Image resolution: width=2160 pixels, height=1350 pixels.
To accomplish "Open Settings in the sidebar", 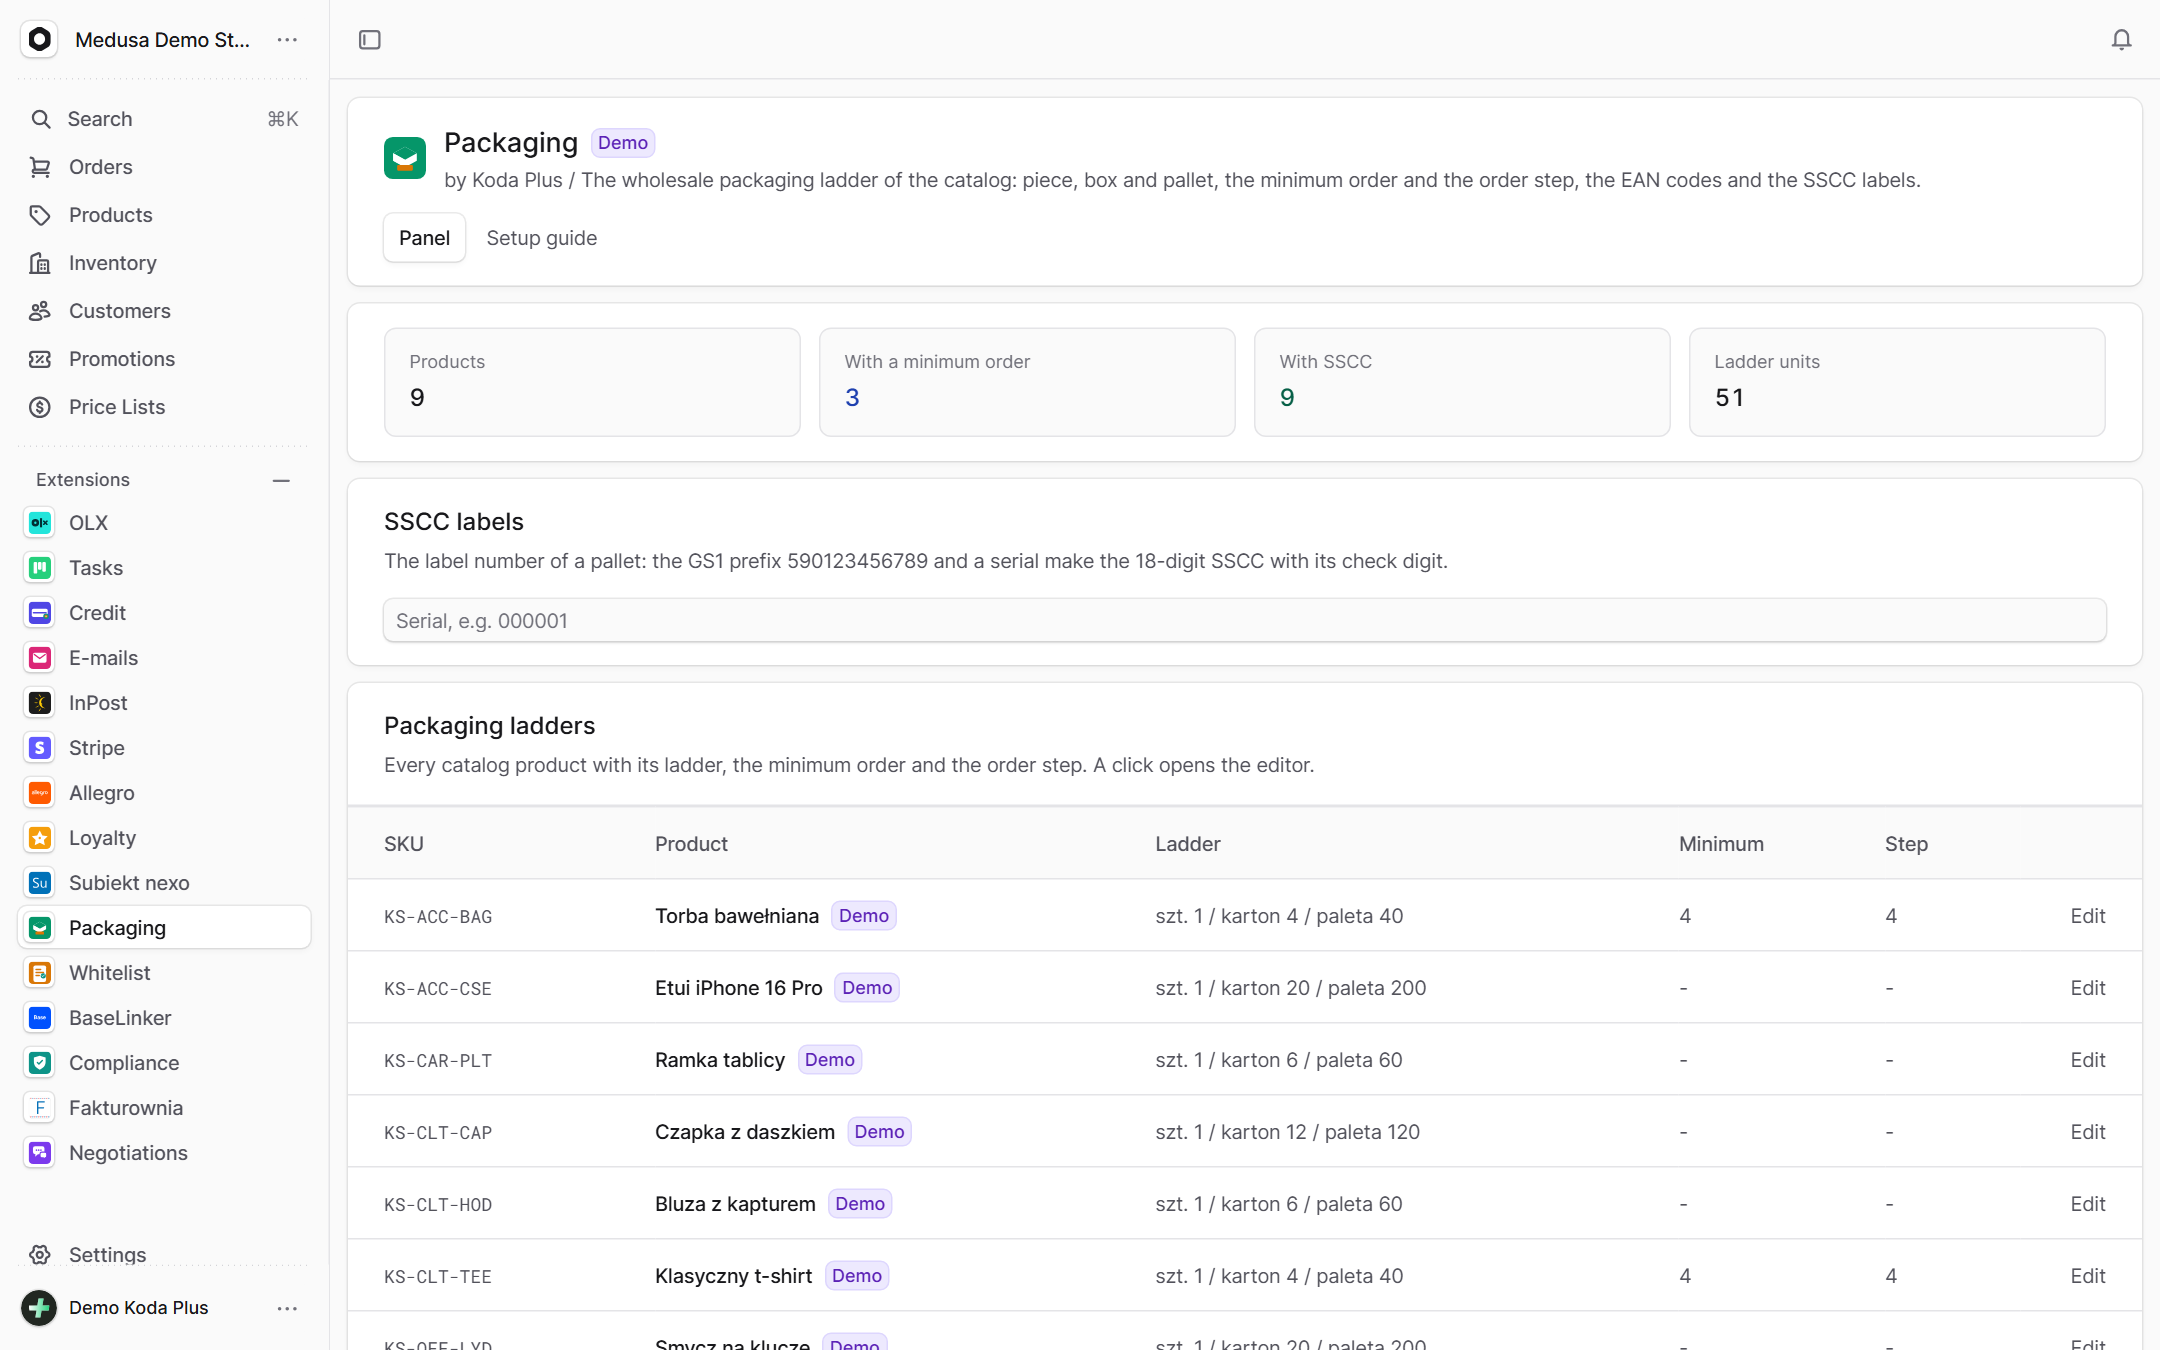I will point(164,1254).
